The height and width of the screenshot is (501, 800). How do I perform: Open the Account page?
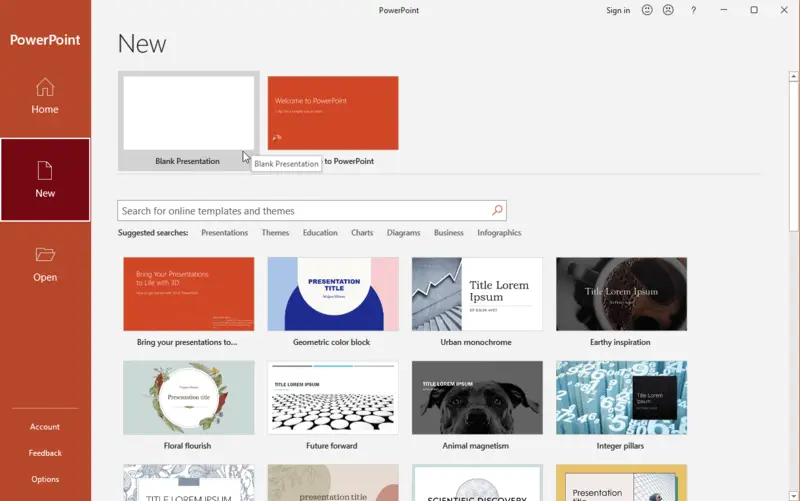(x=45, y=427)
